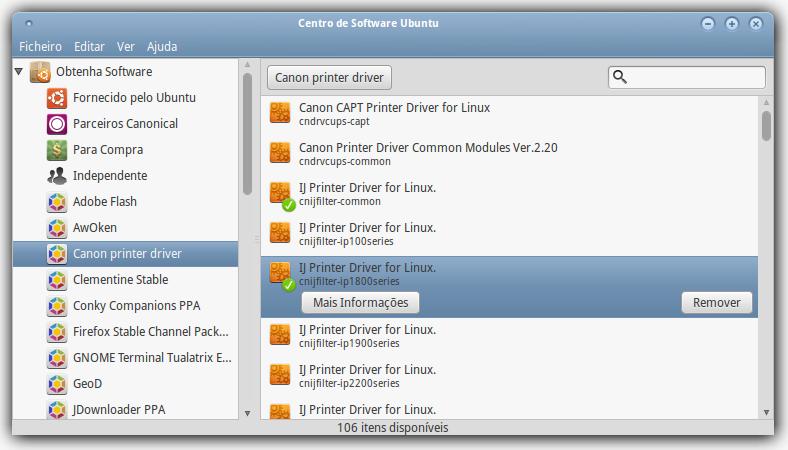Image resolution: width=788 pixels, height=450 pixels.
Task: Click the Independente people icon
Action: point(57,176)
